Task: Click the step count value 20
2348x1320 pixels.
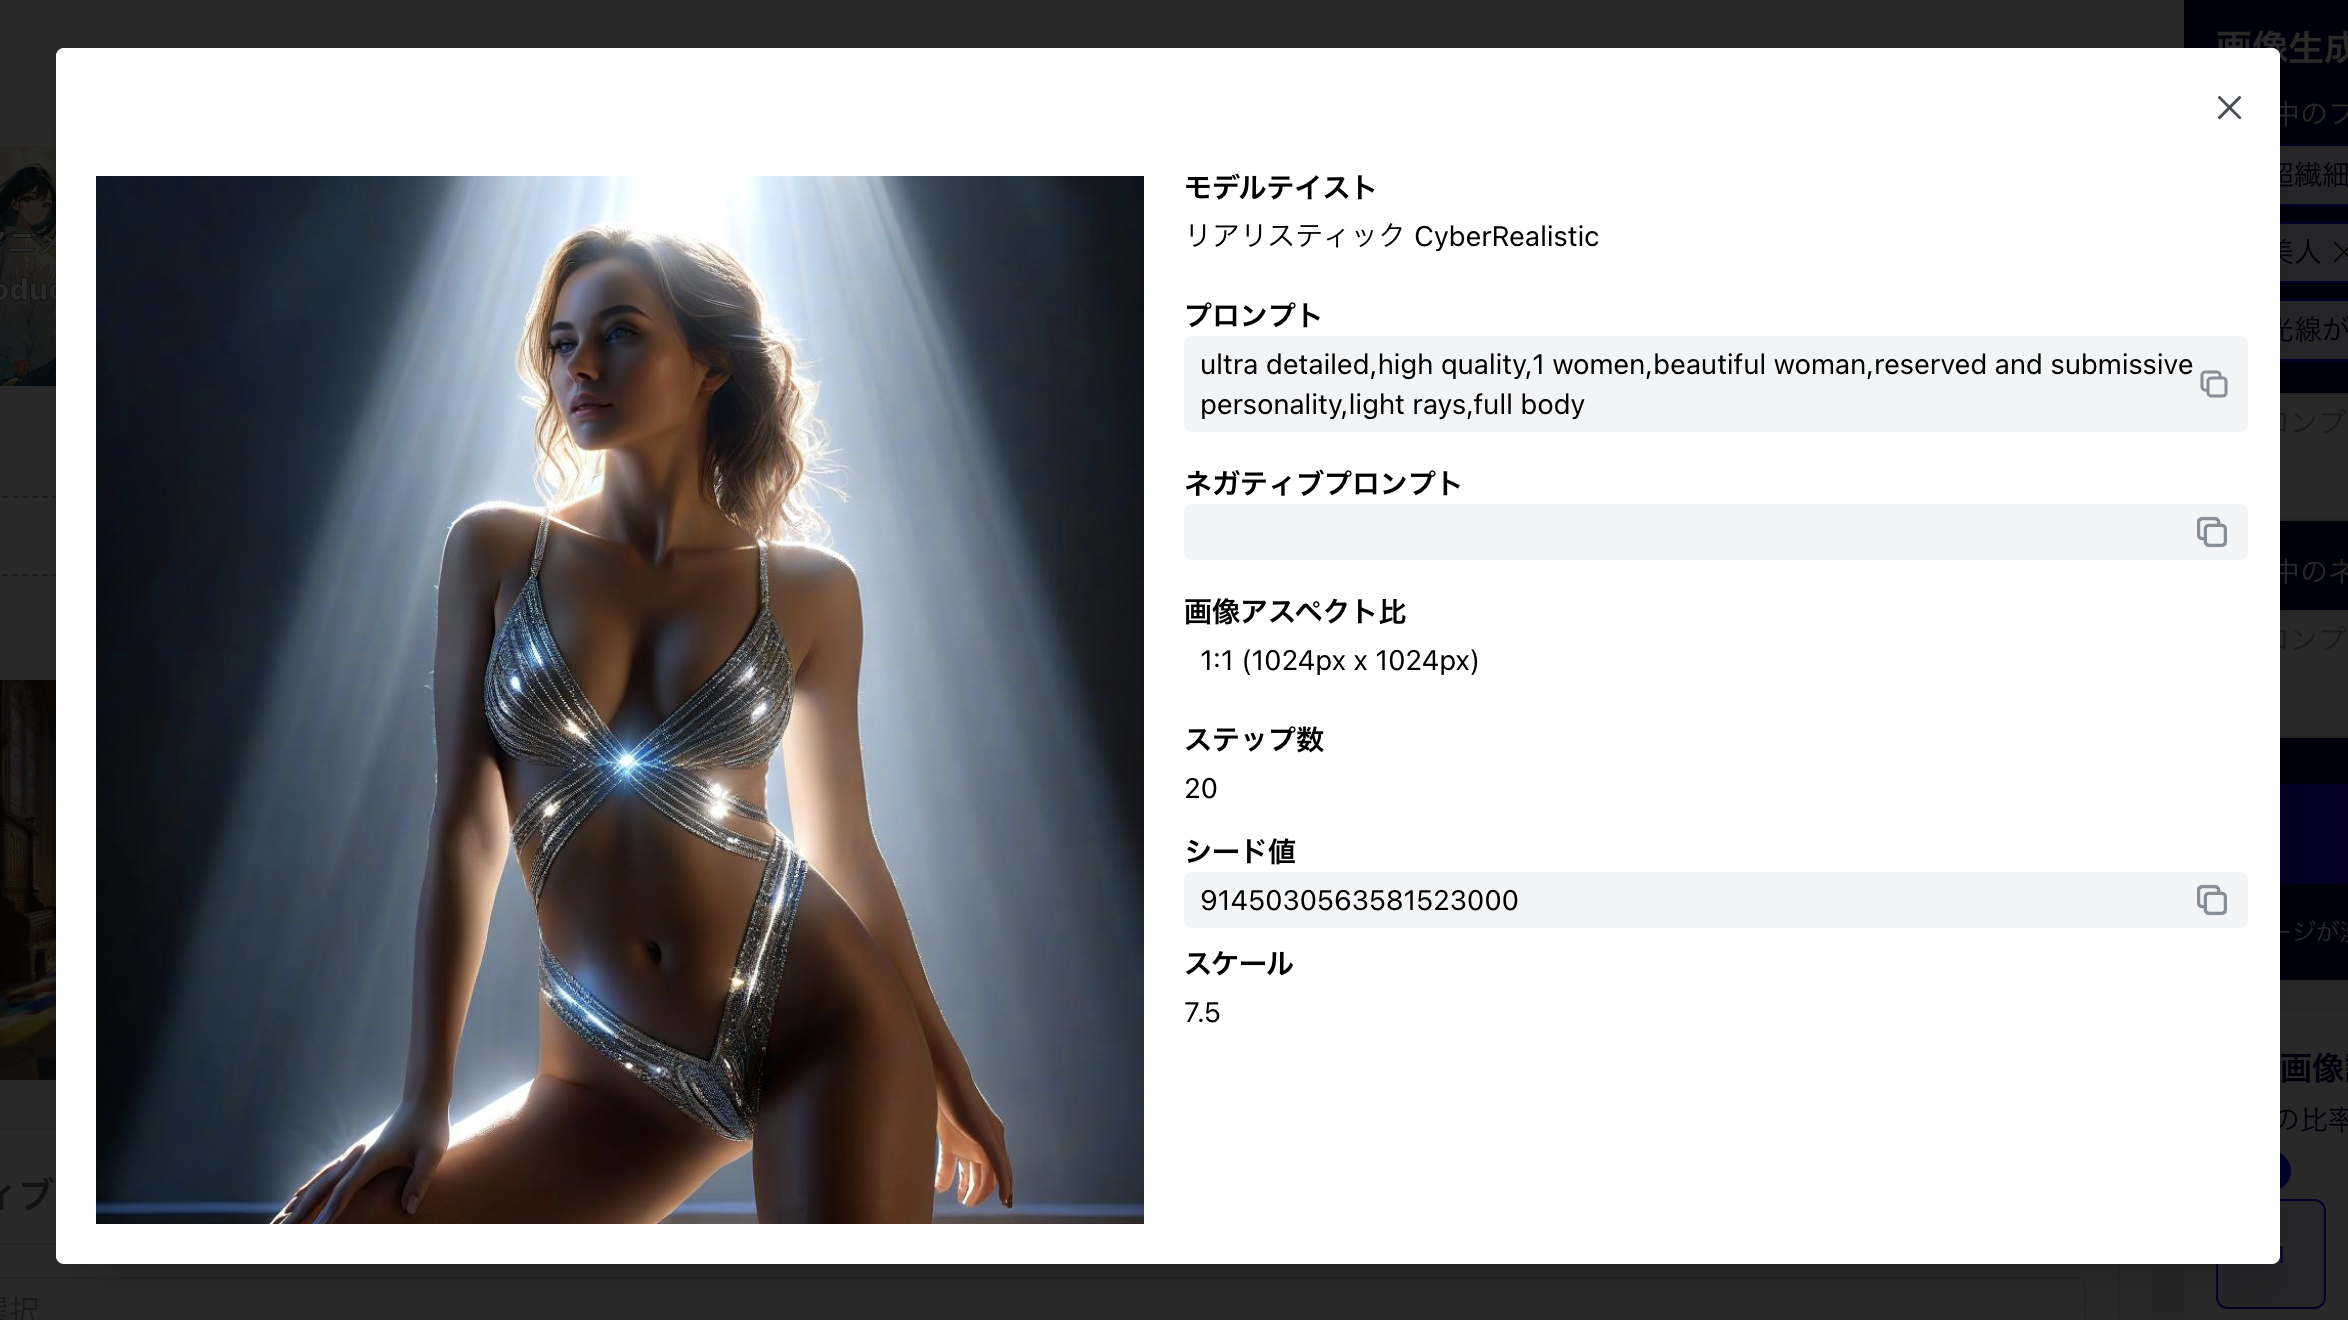Action: coord(1200,788)
